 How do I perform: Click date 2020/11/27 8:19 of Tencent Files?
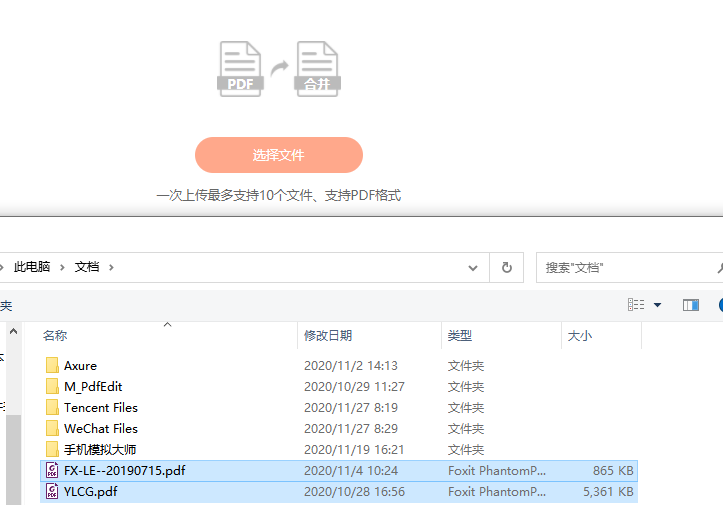coord(350,408)
